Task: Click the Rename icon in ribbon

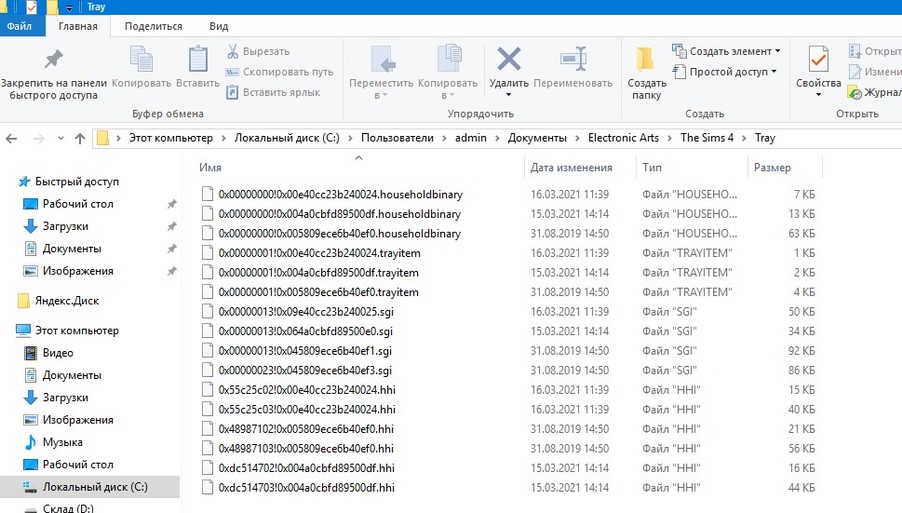Action: tap(572, 60)
